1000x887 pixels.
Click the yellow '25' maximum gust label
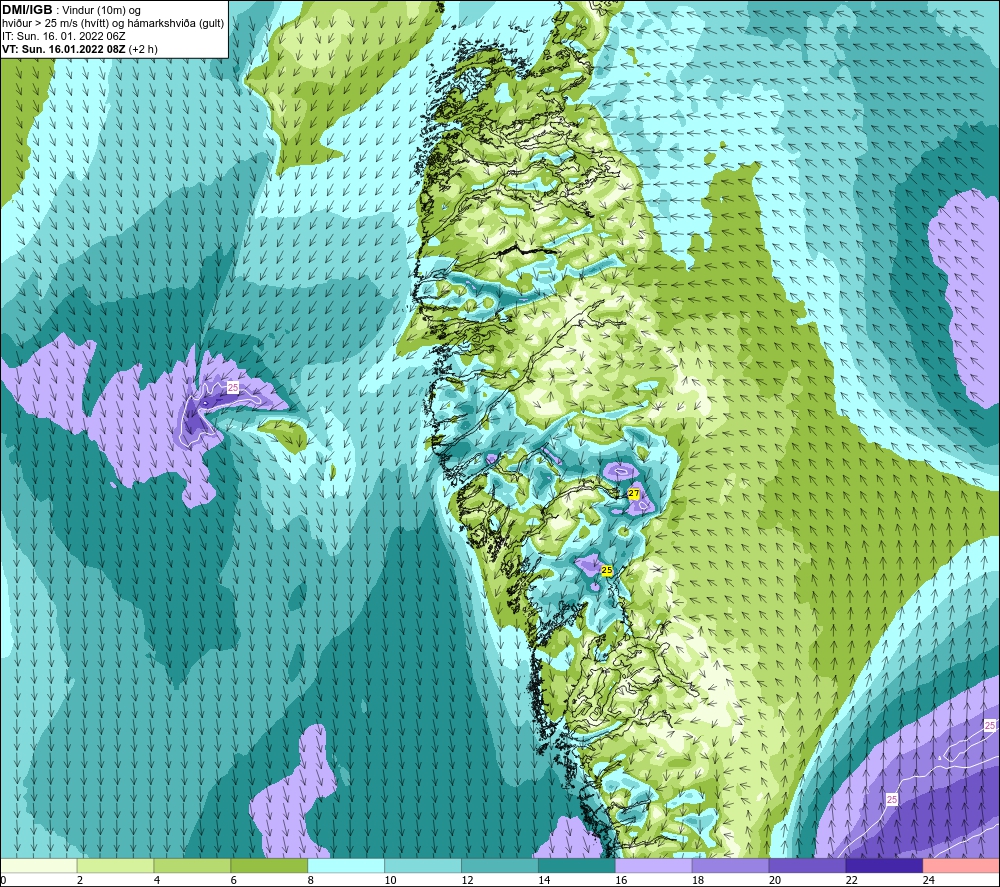coord(607,570)
